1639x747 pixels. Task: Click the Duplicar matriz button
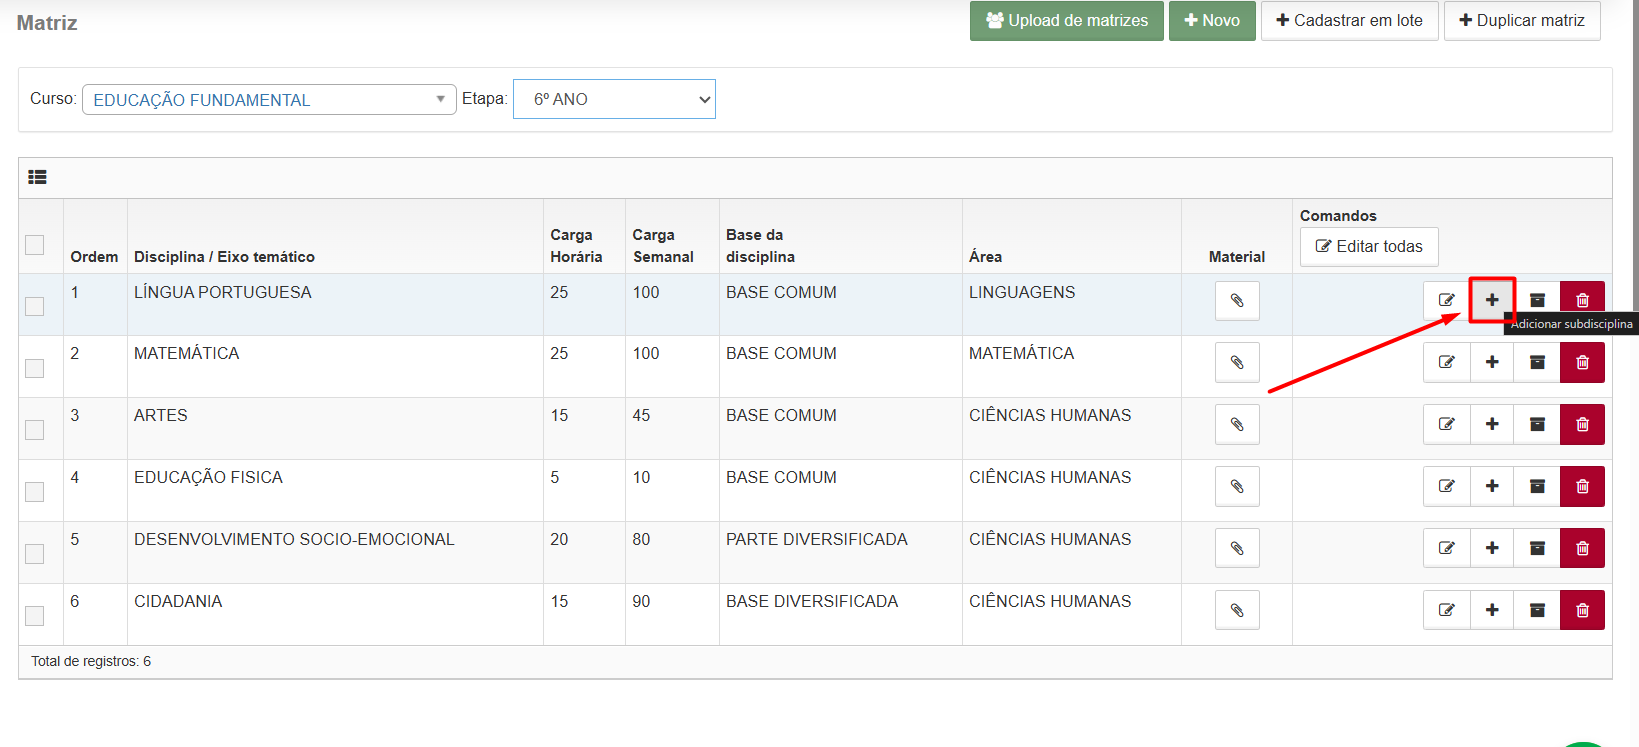click(x=1521, y=20)
